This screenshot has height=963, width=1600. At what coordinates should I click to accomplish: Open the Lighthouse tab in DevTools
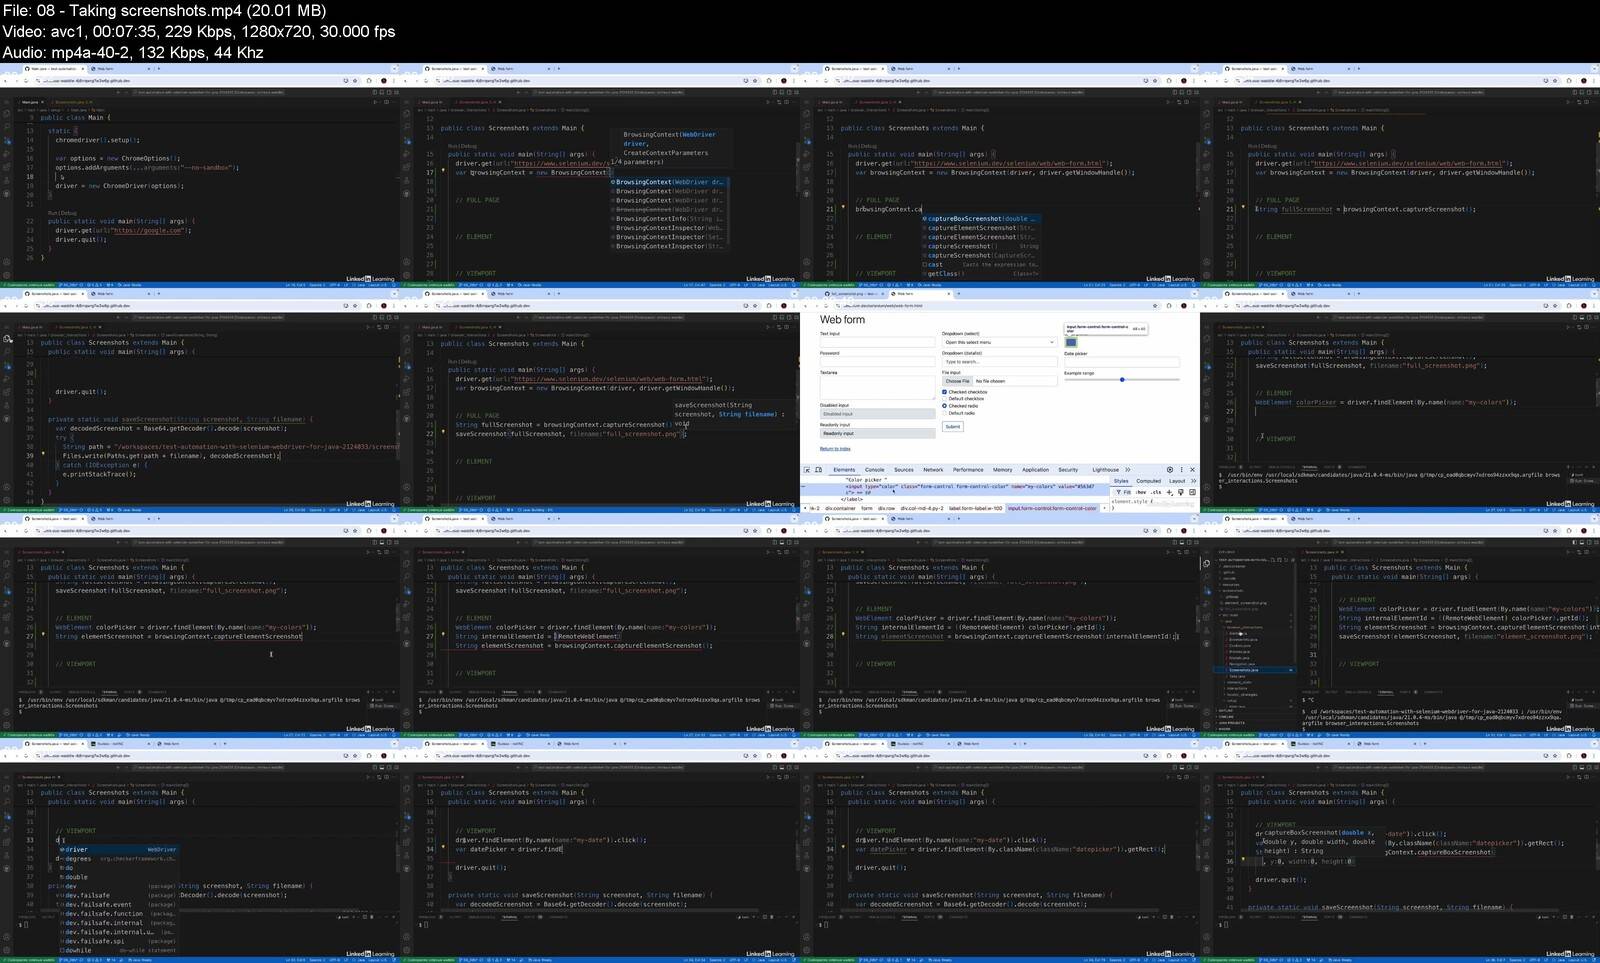tap(1106, 470)
